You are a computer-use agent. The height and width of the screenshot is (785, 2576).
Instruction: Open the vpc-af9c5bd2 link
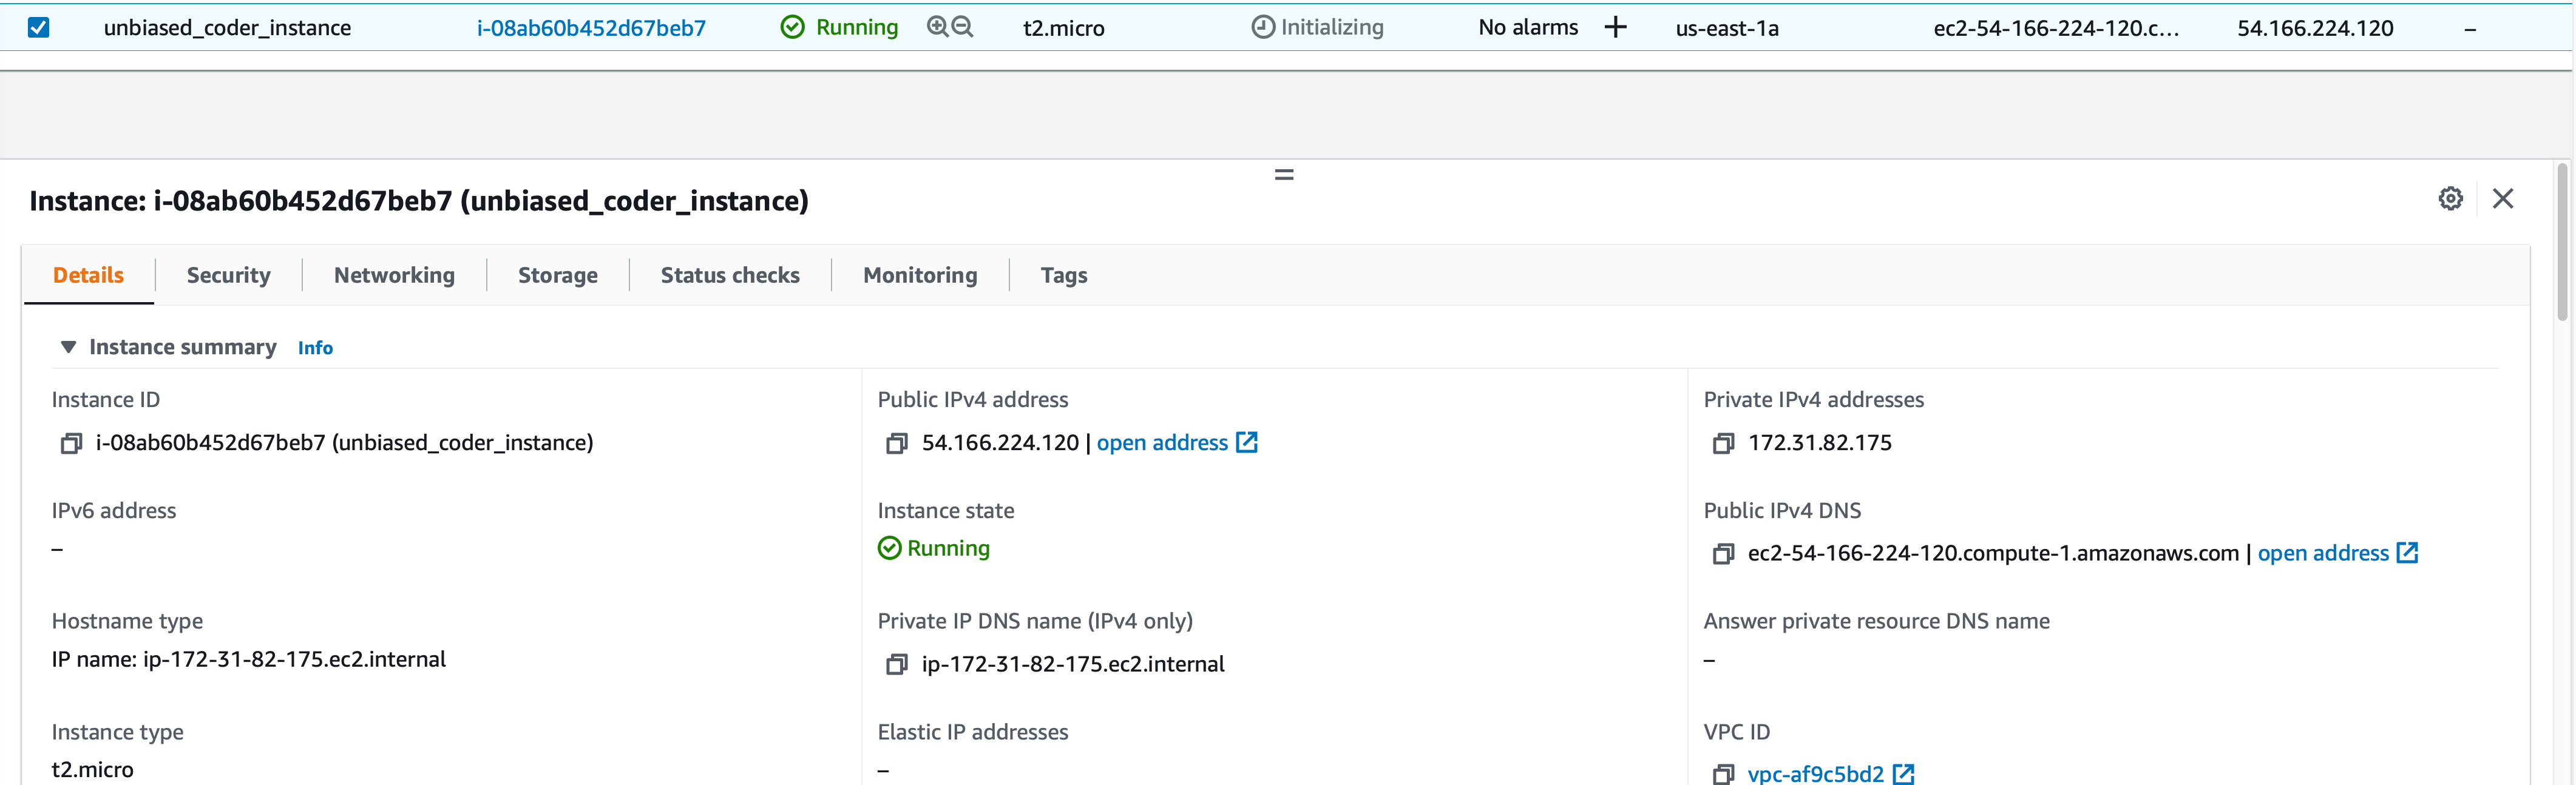[x=1815, y=774]
